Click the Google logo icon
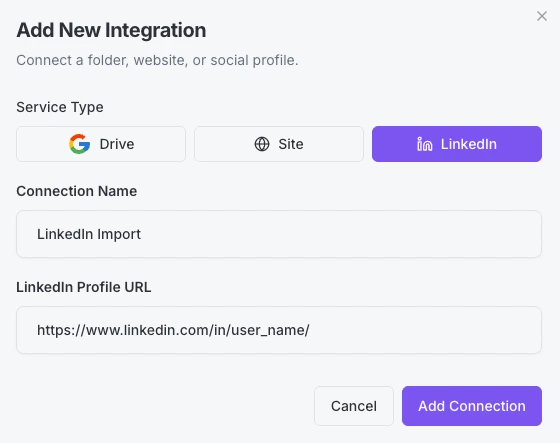Viewport: 560px width, 443px height. pyautogui.click(x=79, y=144)
